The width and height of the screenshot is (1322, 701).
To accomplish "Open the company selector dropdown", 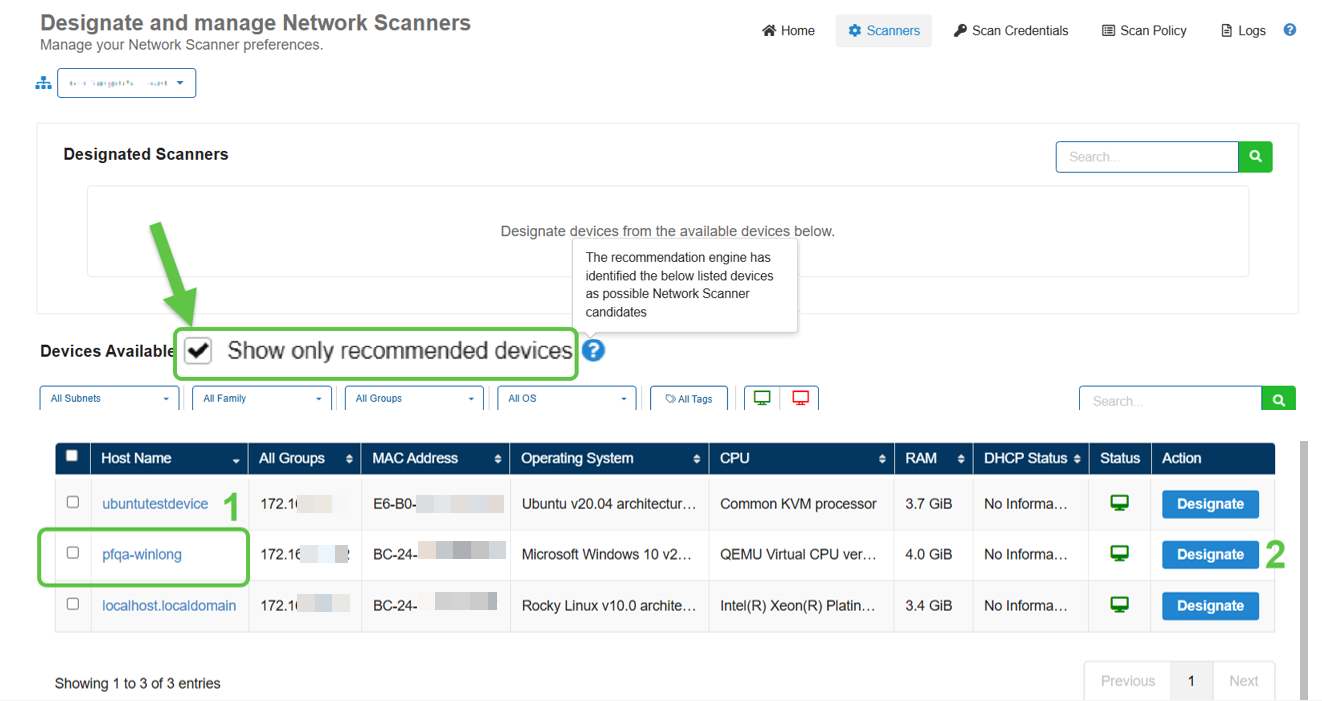I will pyautogui.click(x=126, y=83).
